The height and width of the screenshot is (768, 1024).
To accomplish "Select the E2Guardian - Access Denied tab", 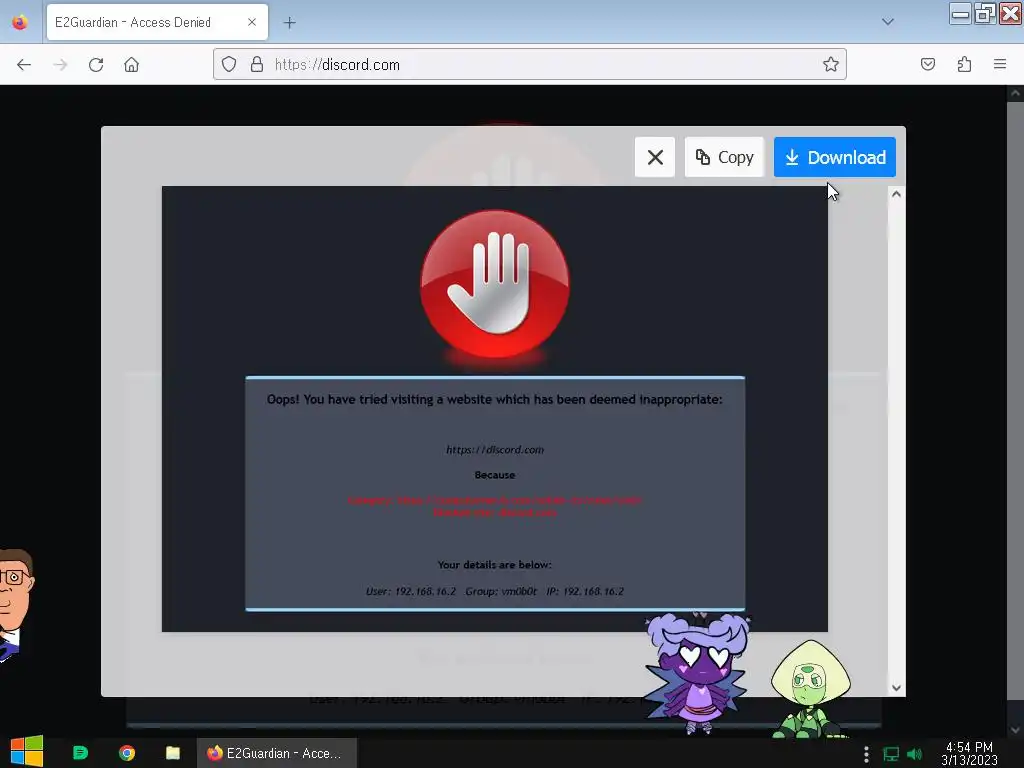I will [x=157, y=22].
